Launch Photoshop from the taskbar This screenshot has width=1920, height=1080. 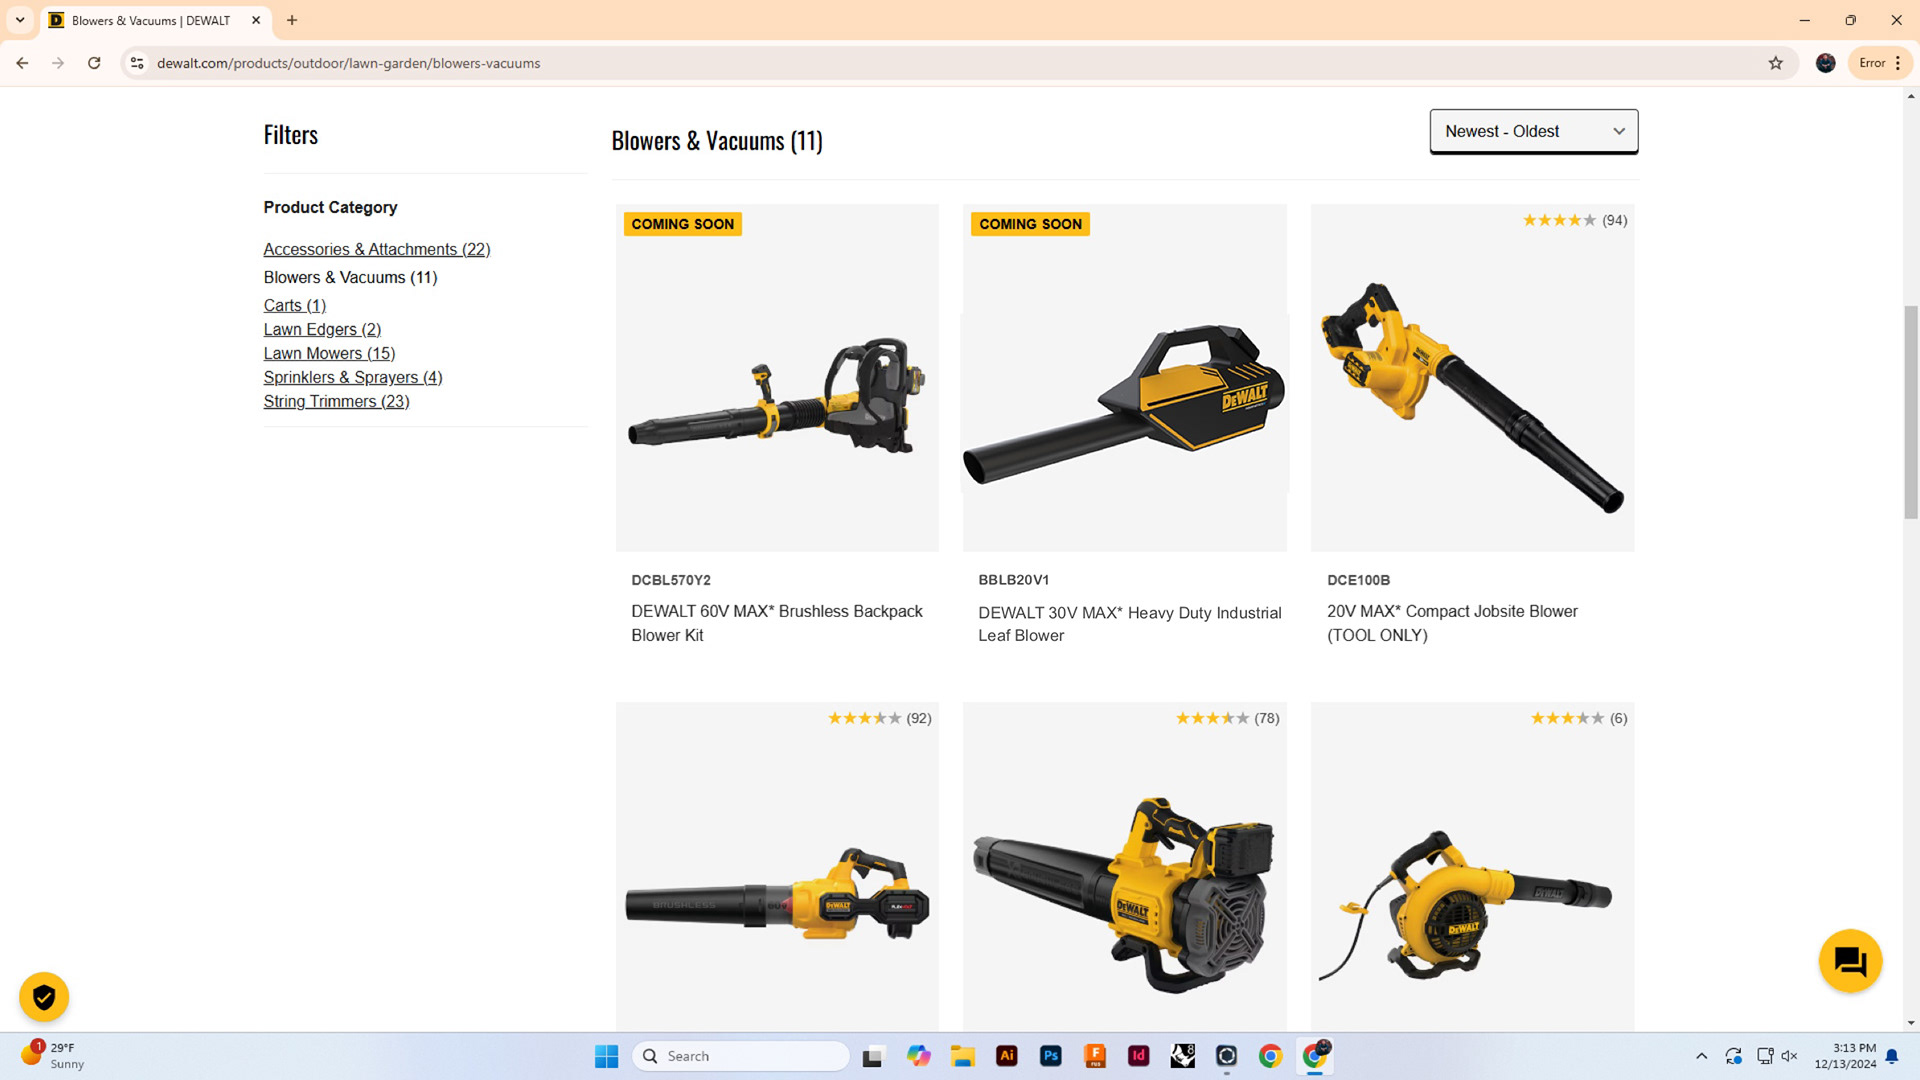click(x=1050, y=1056)
